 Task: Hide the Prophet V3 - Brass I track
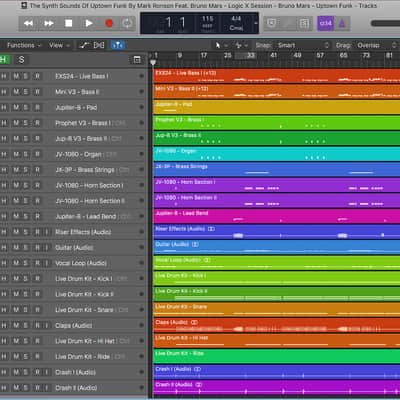[x=4, y=123]
